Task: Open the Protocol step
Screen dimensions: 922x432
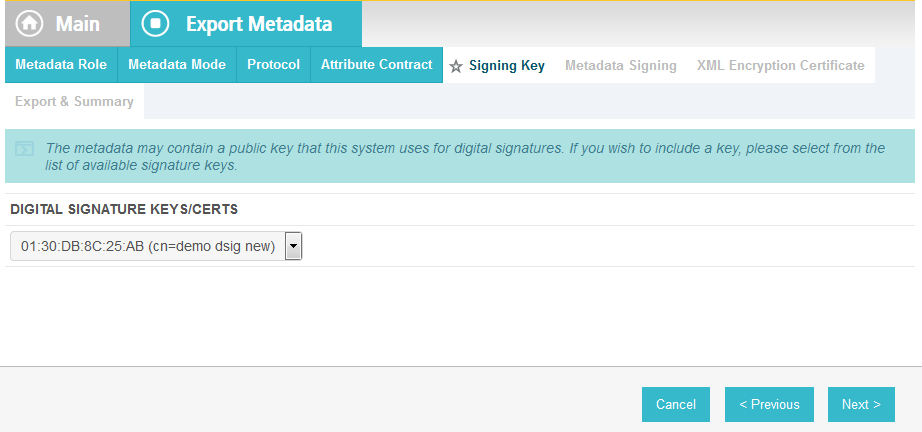Action: click(x=273, y=65)
